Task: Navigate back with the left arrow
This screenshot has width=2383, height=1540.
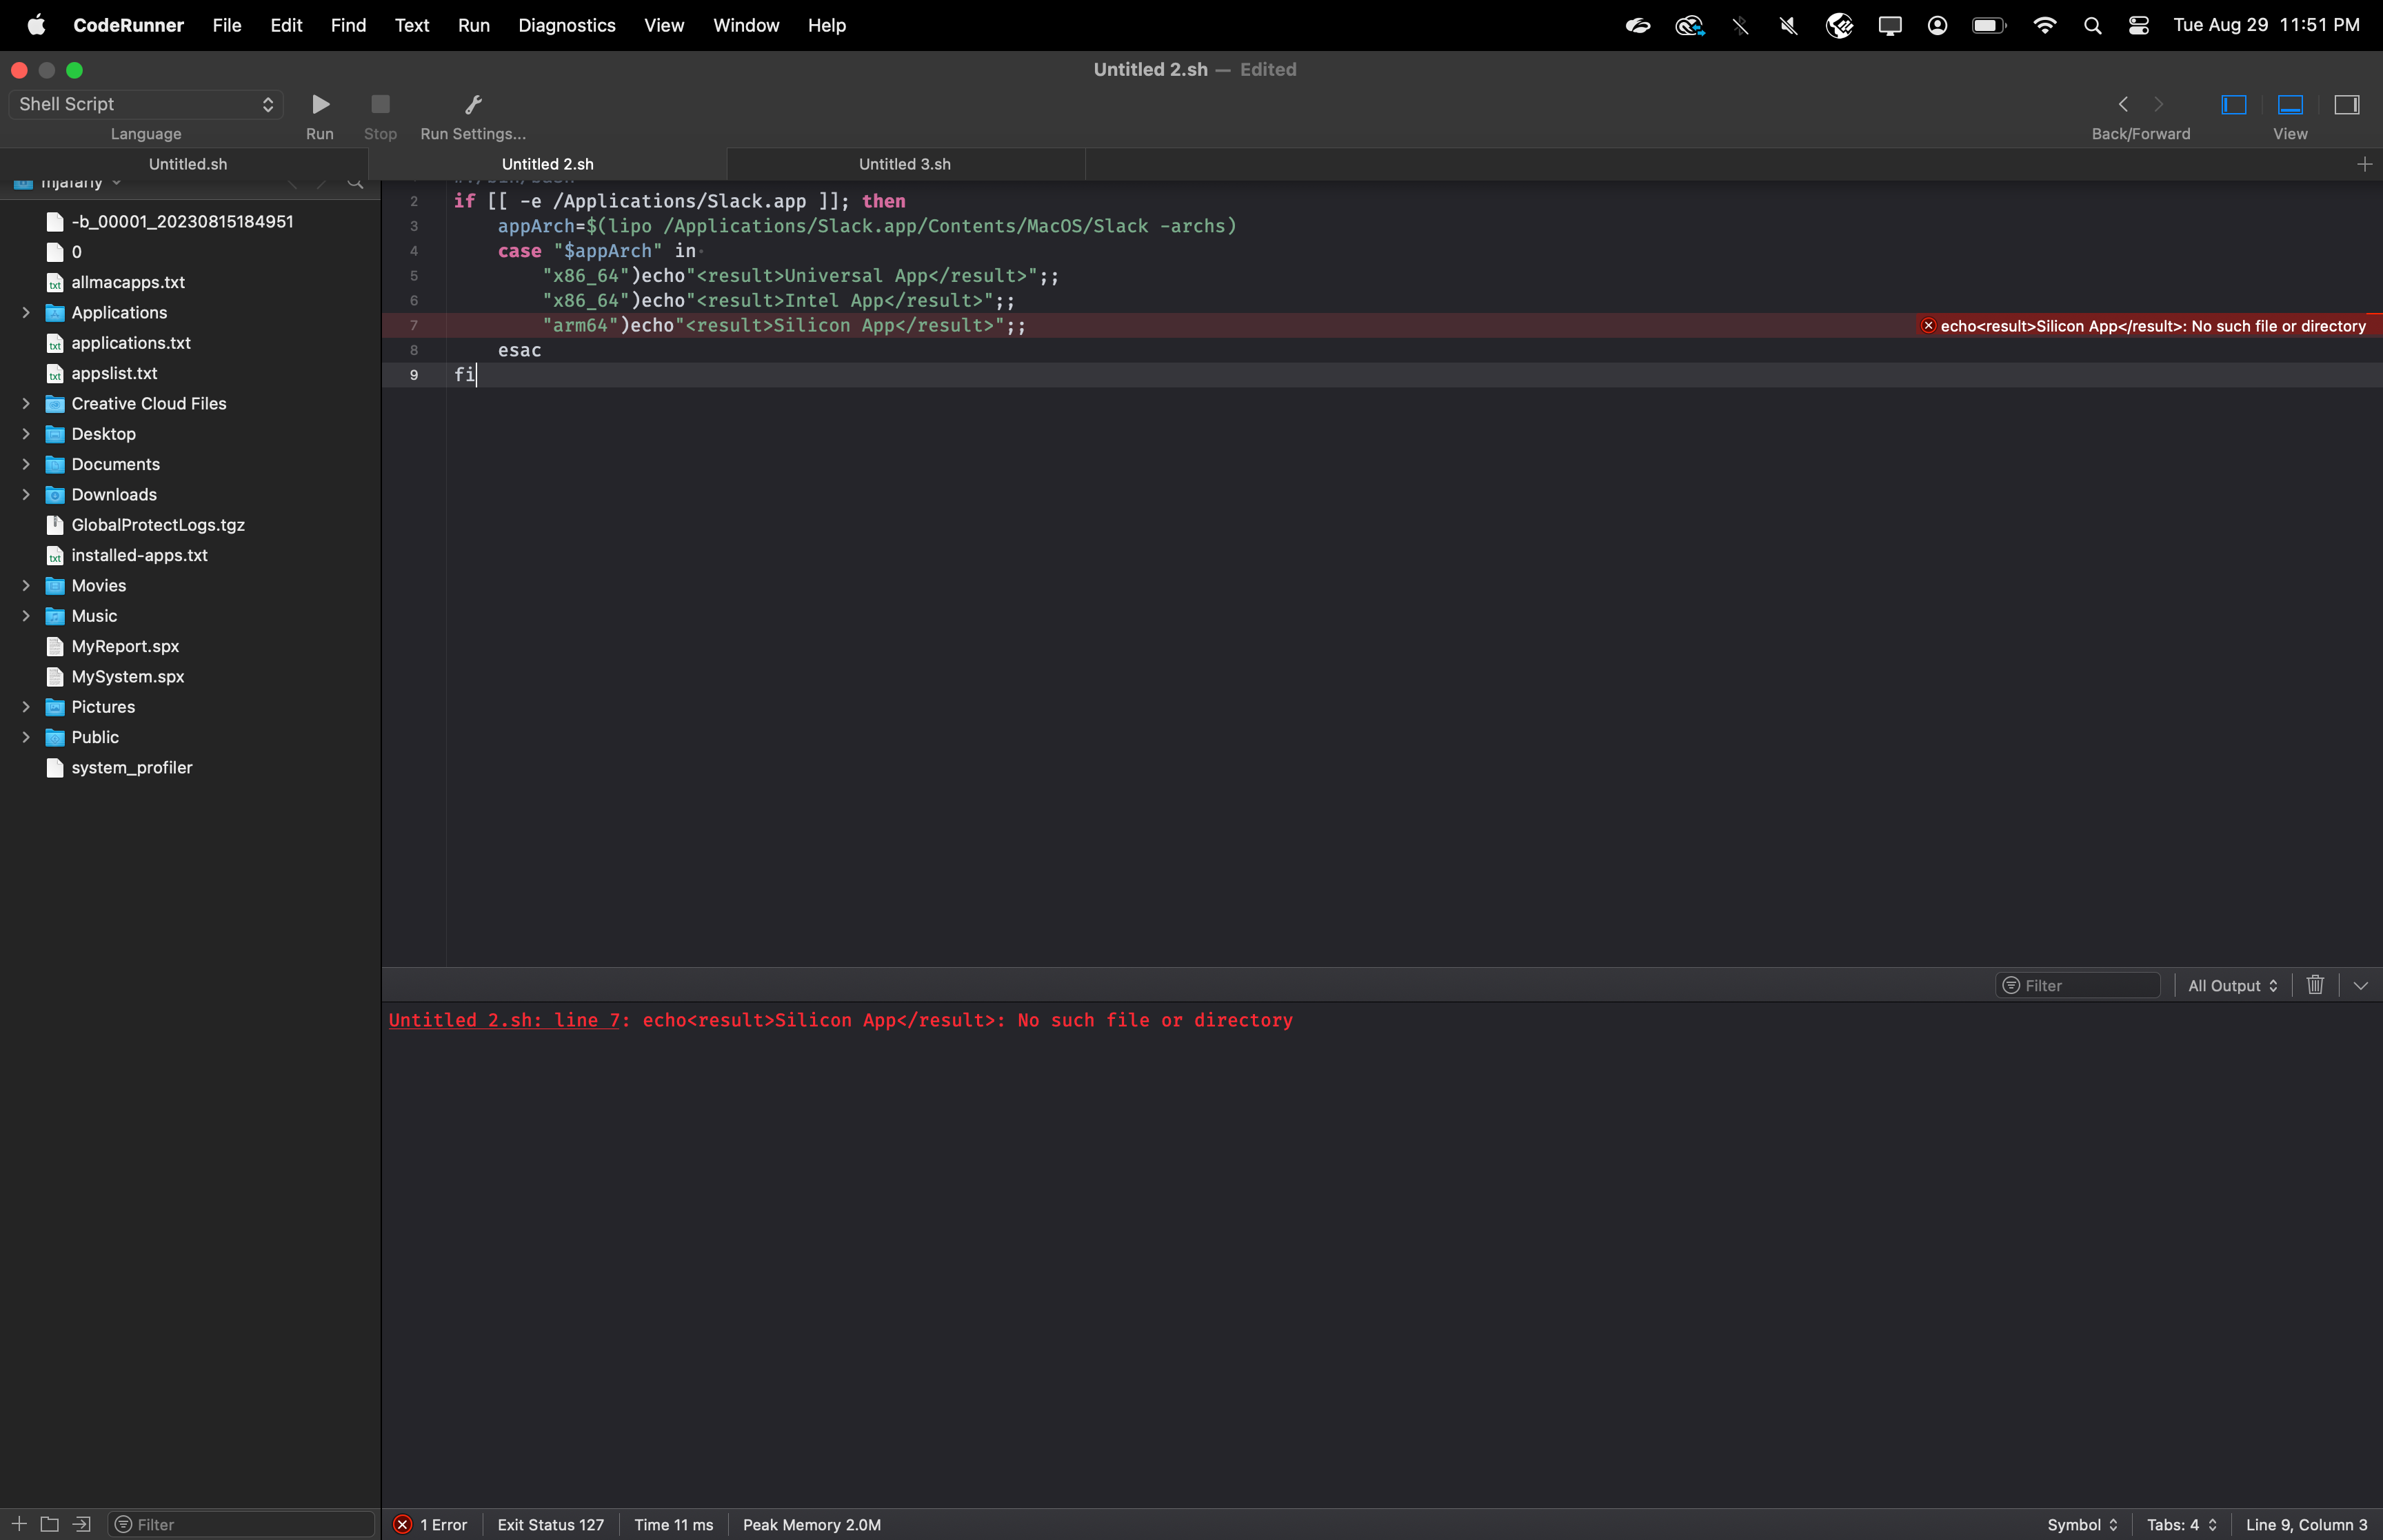Action: coord(2123,104)
